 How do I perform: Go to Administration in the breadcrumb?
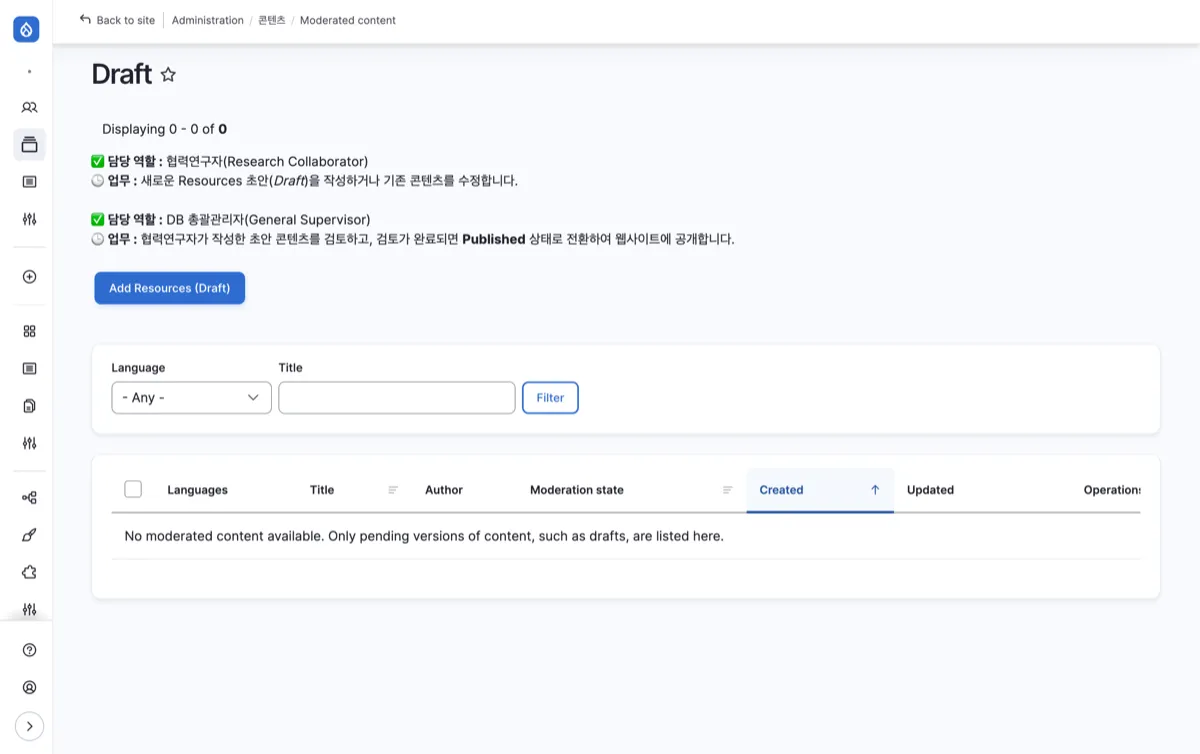[207, 20]
